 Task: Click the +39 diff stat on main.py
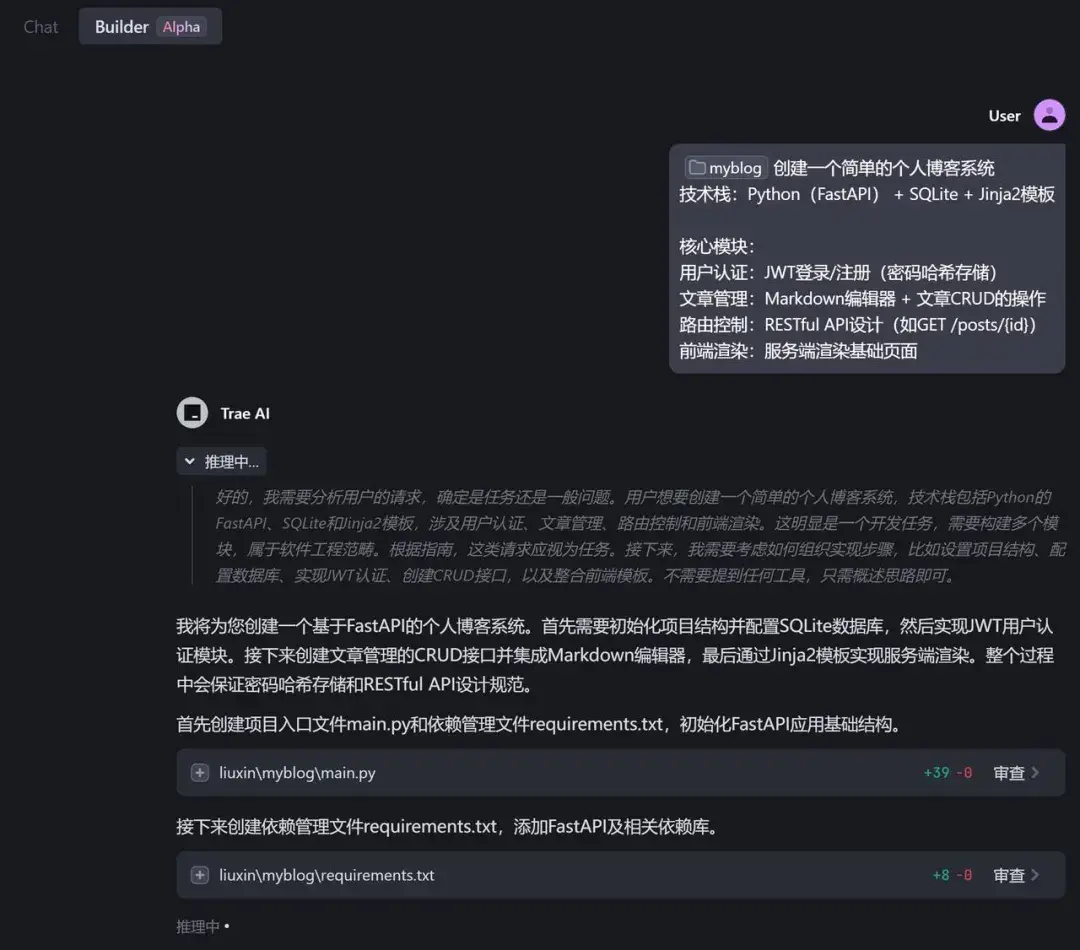(938, 772)
